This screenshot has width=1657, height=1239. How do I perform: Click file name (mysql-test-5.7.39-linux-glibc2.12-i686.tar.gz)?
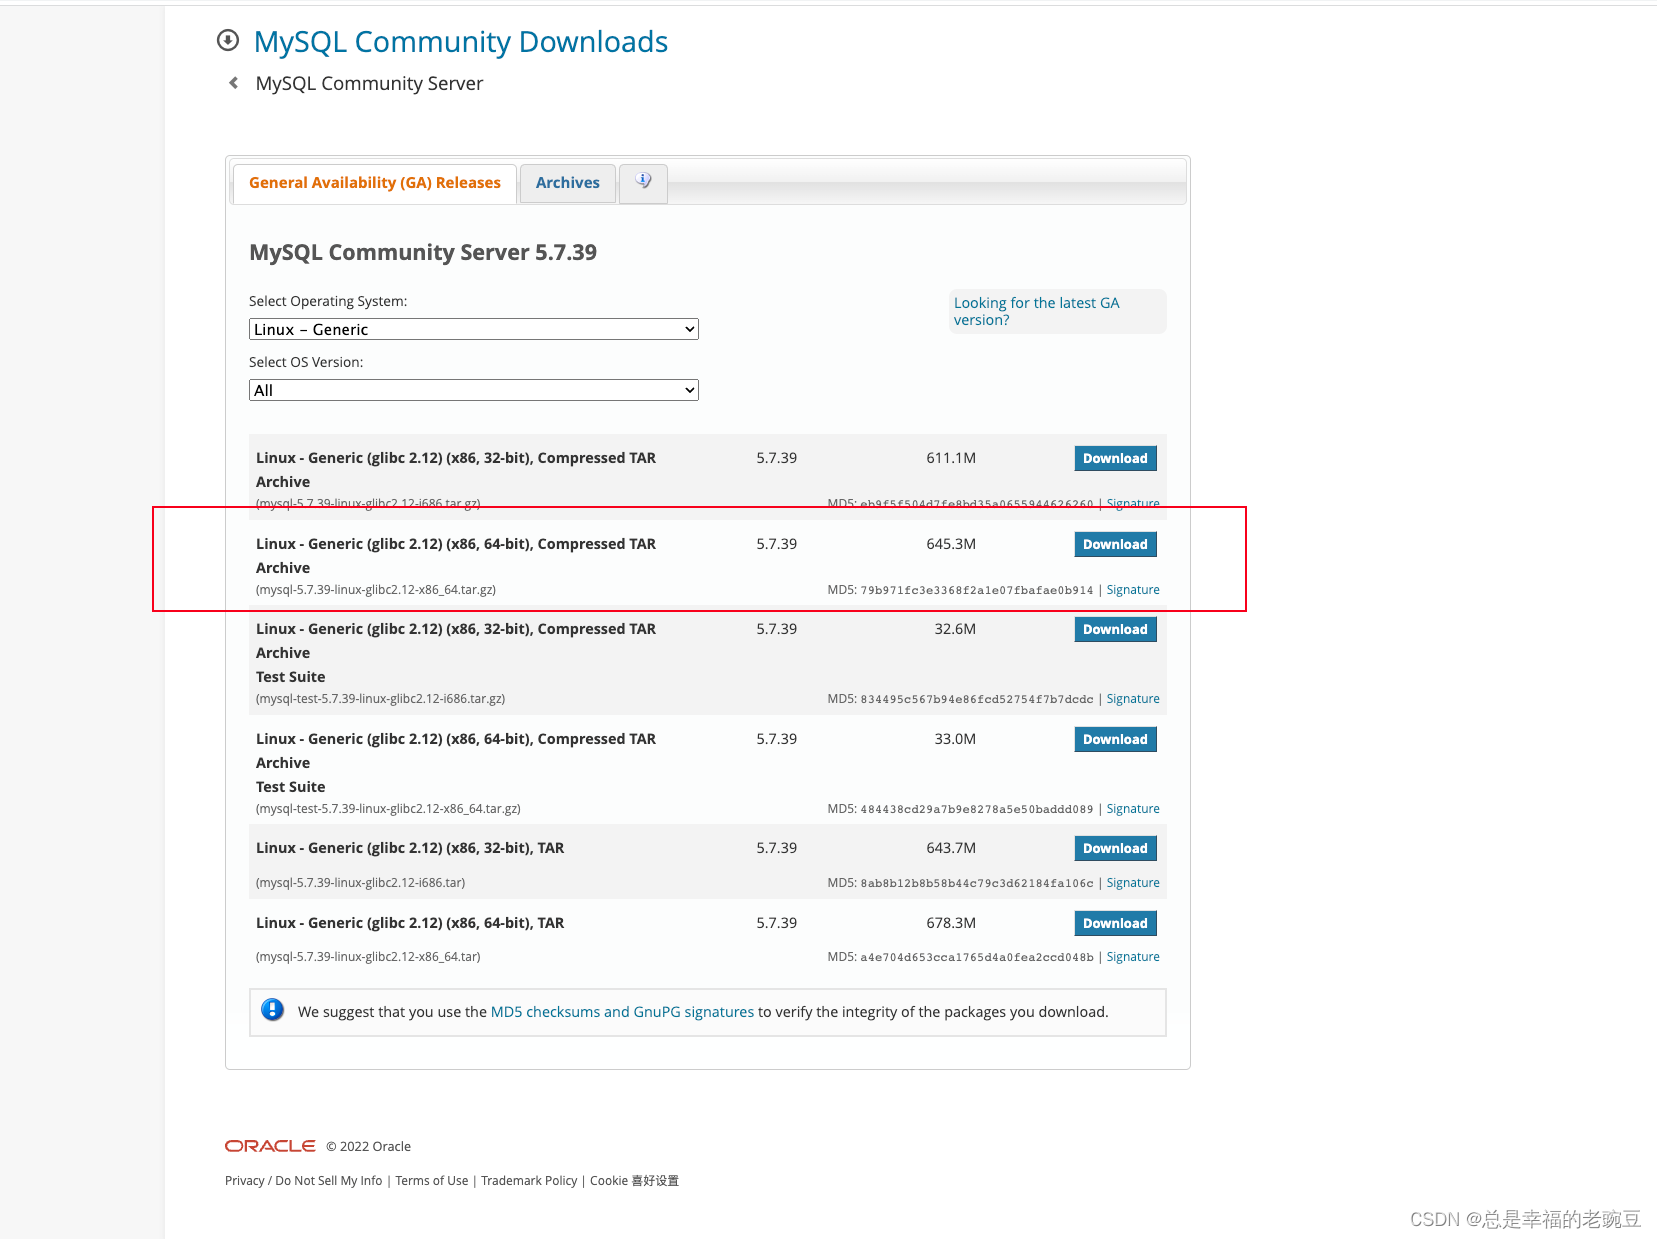380,699
